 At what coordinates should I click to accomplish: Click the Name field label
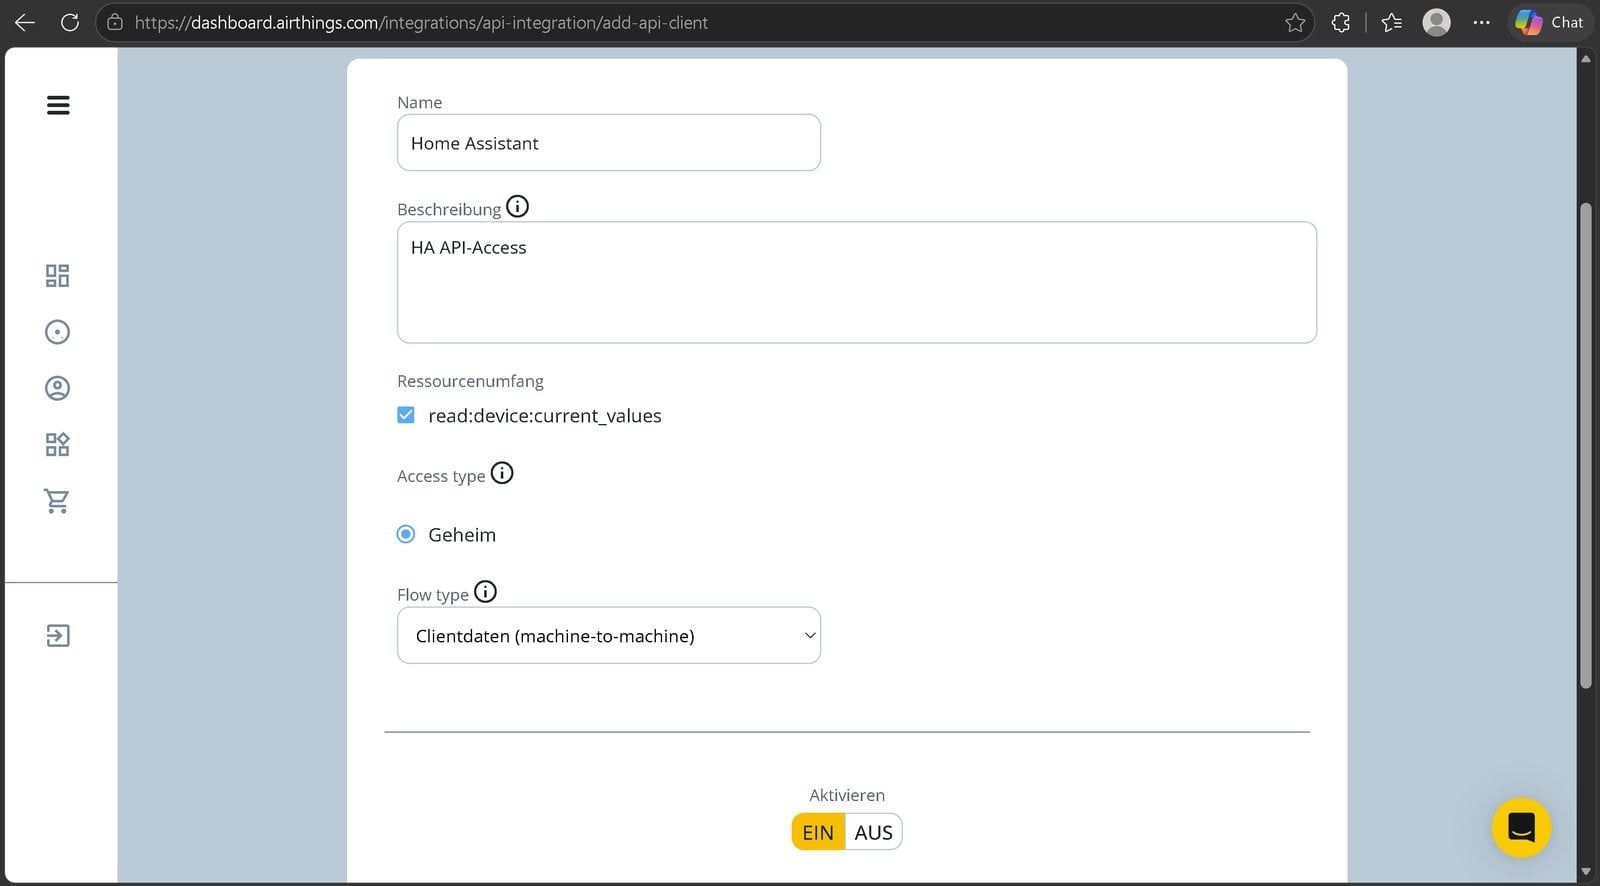419,102
